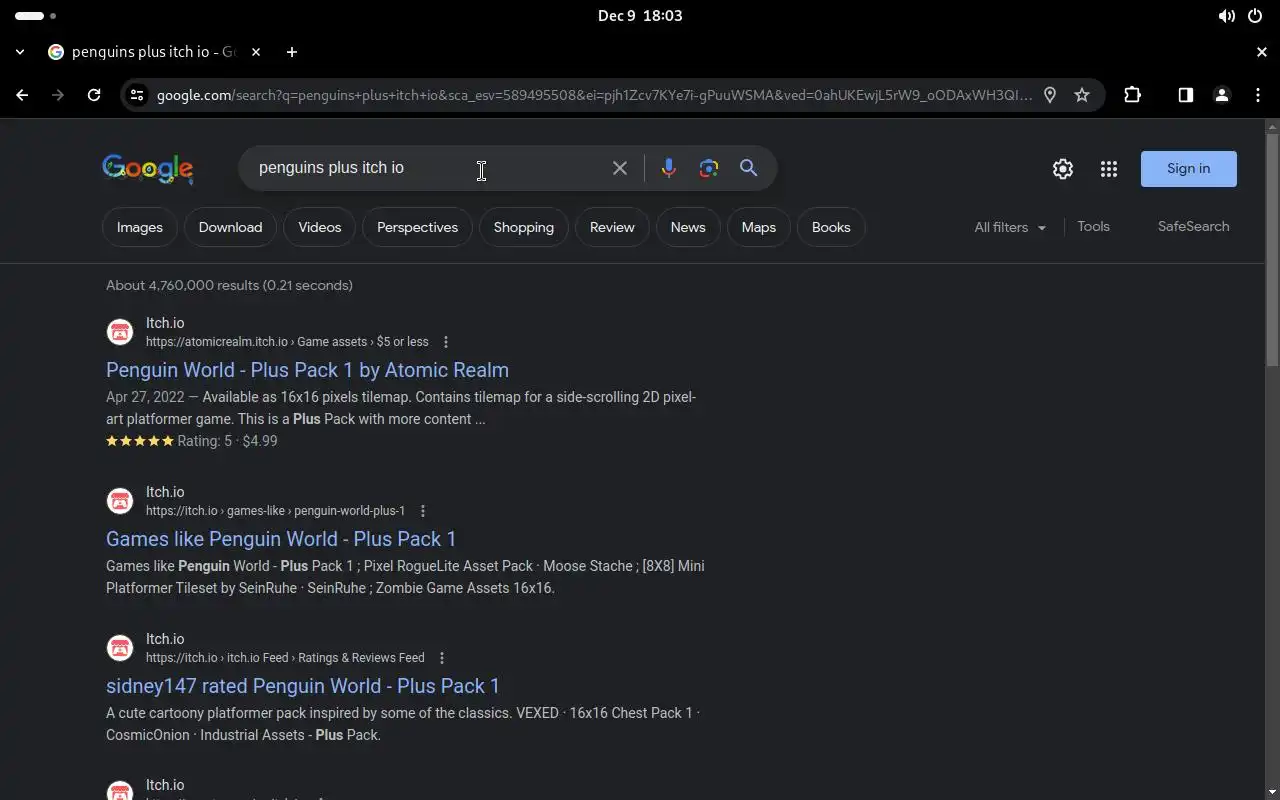The image size is (1280, 800).
Task: Bookmark this page with the star icon
Action: coord(1082,95)
